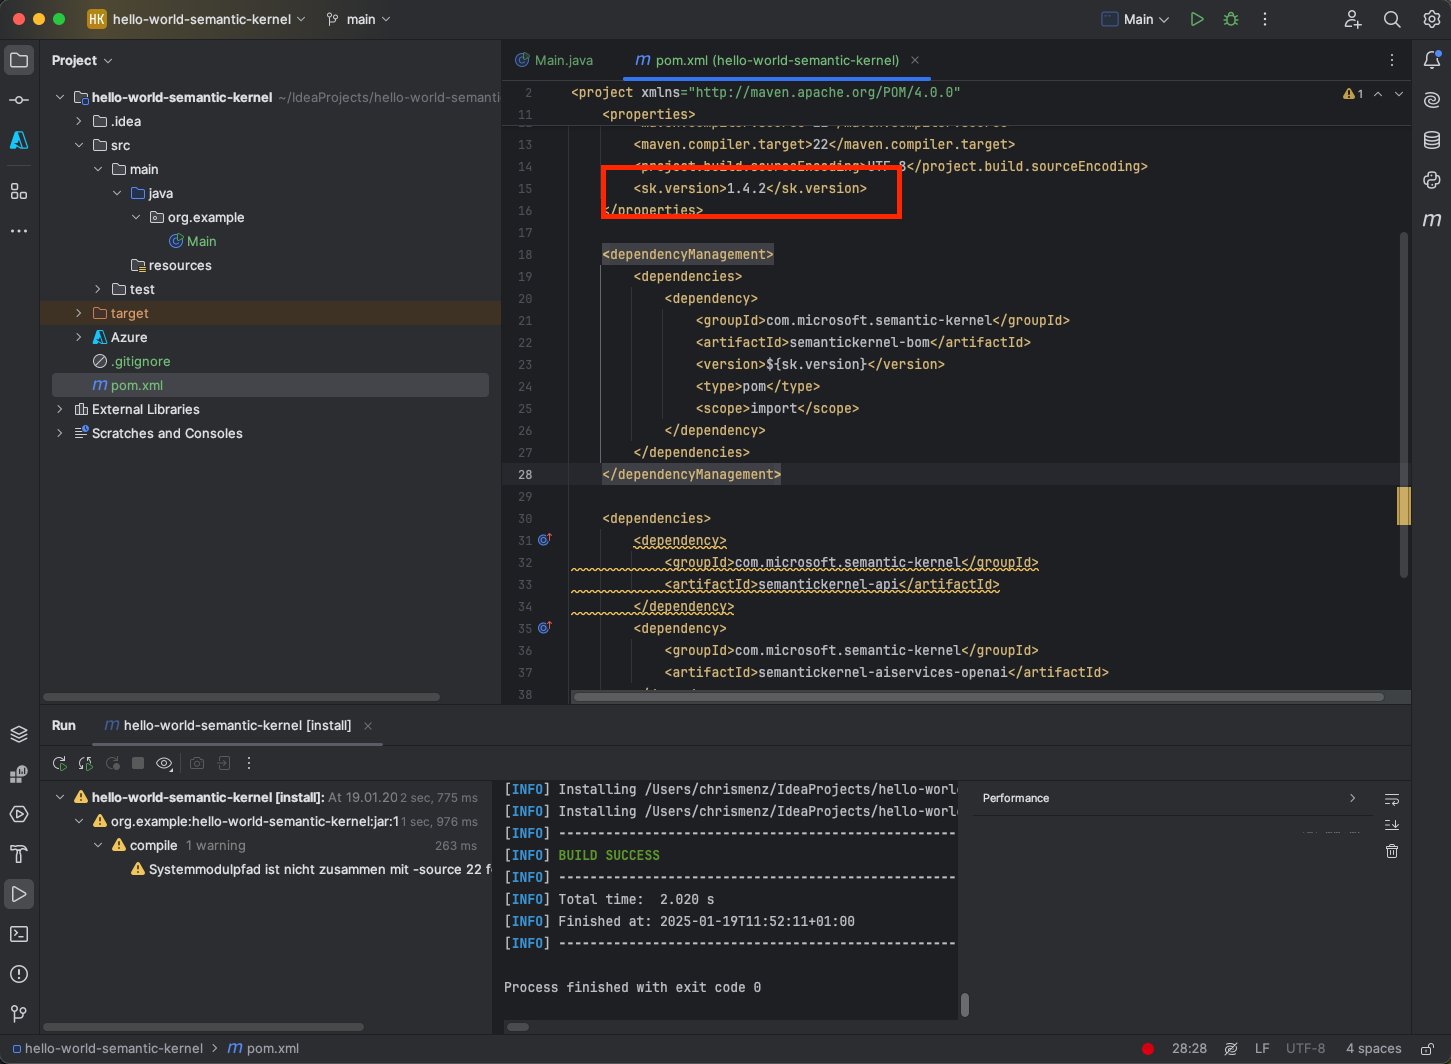Expand the Performance section arrow
This screenshot has width=1451, height=1064.
click(1352, 798)
